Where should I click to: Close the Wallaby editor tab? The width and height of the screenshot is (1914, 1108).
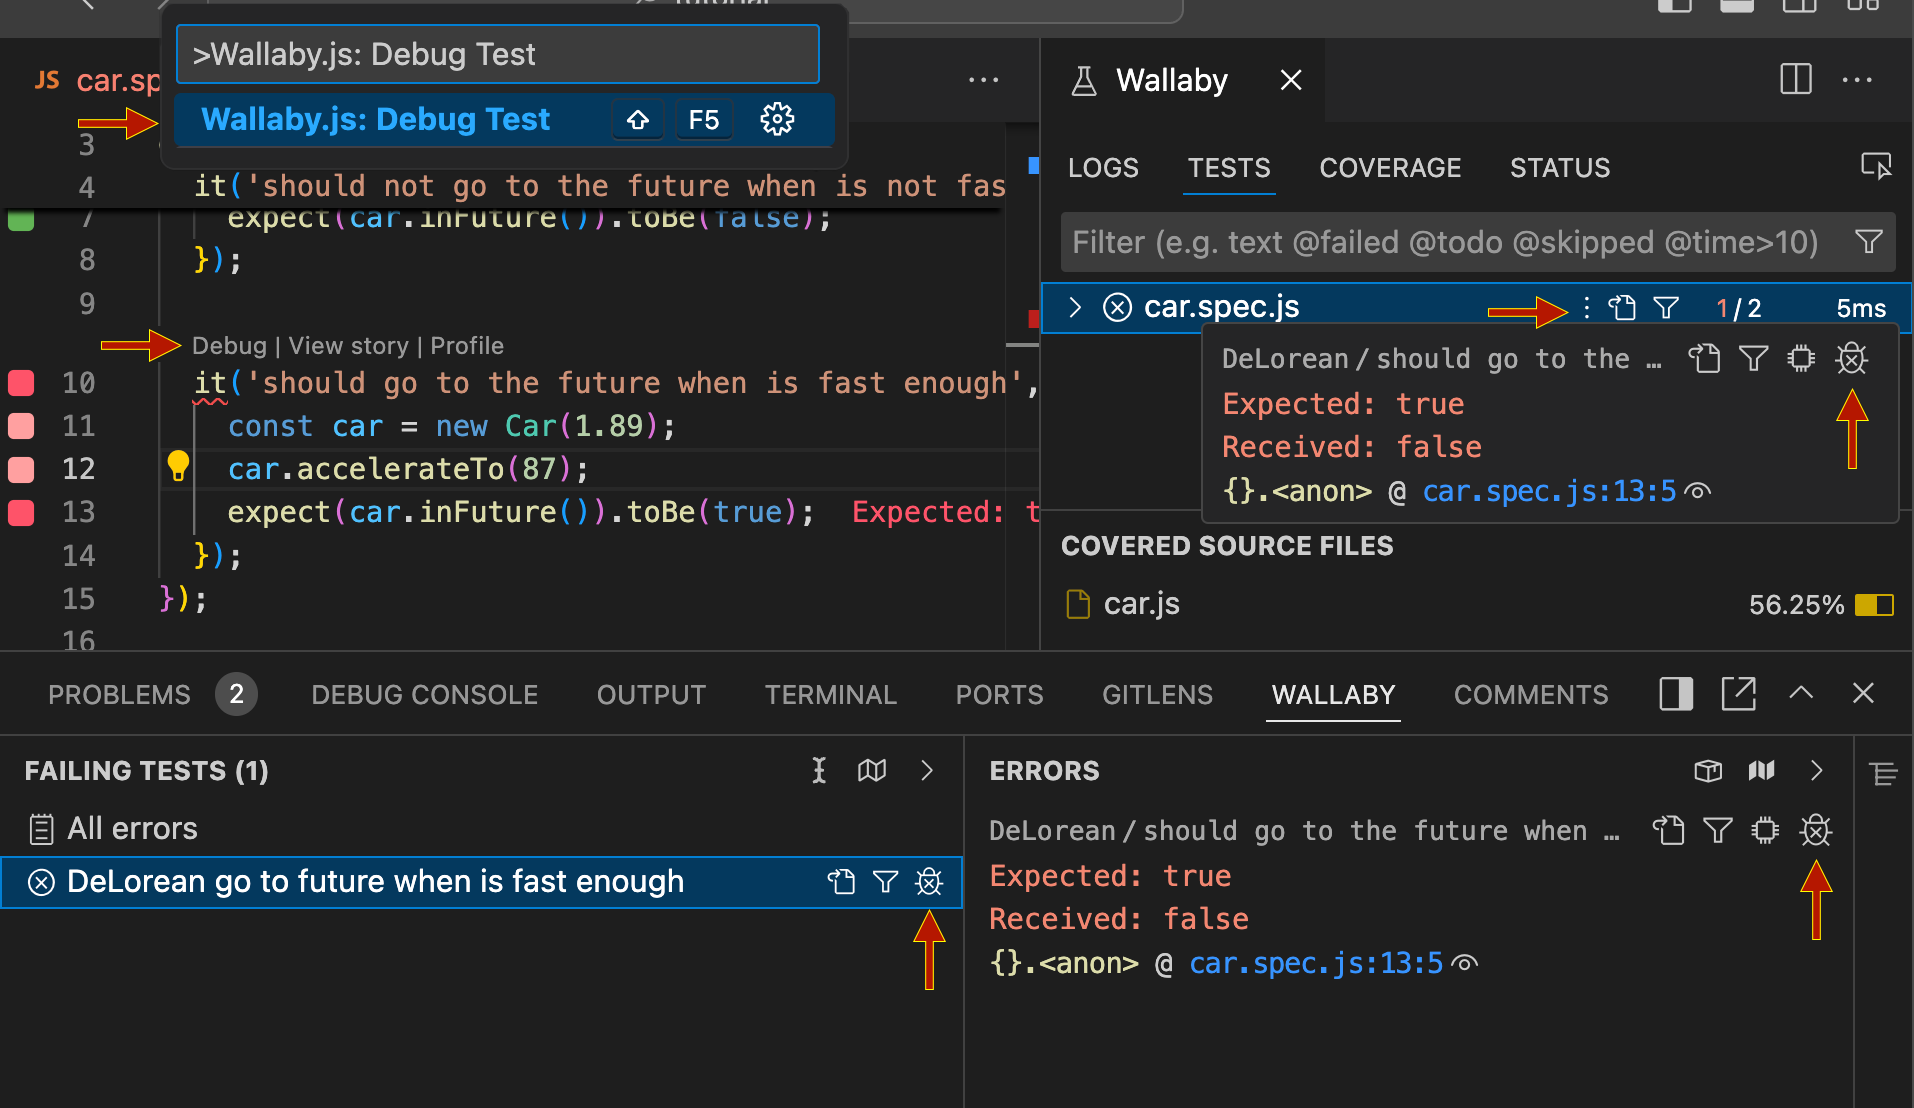(1291, 80)
